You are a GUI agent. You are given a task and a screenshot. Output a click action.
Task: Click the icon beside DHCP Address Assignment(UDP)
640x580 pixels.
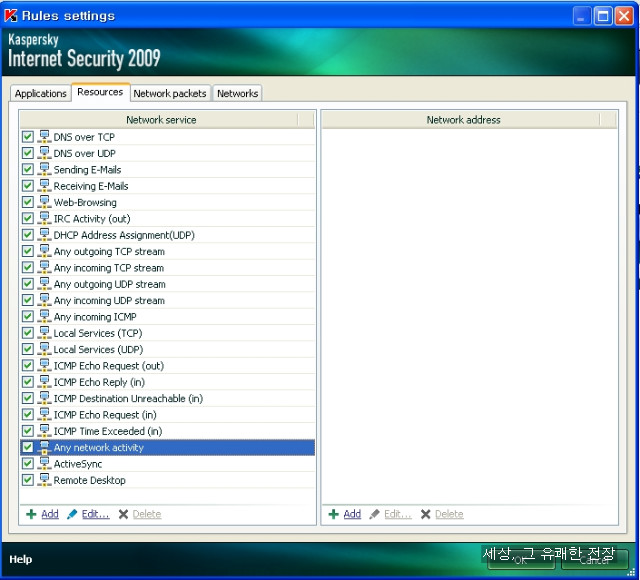point(44,235)
